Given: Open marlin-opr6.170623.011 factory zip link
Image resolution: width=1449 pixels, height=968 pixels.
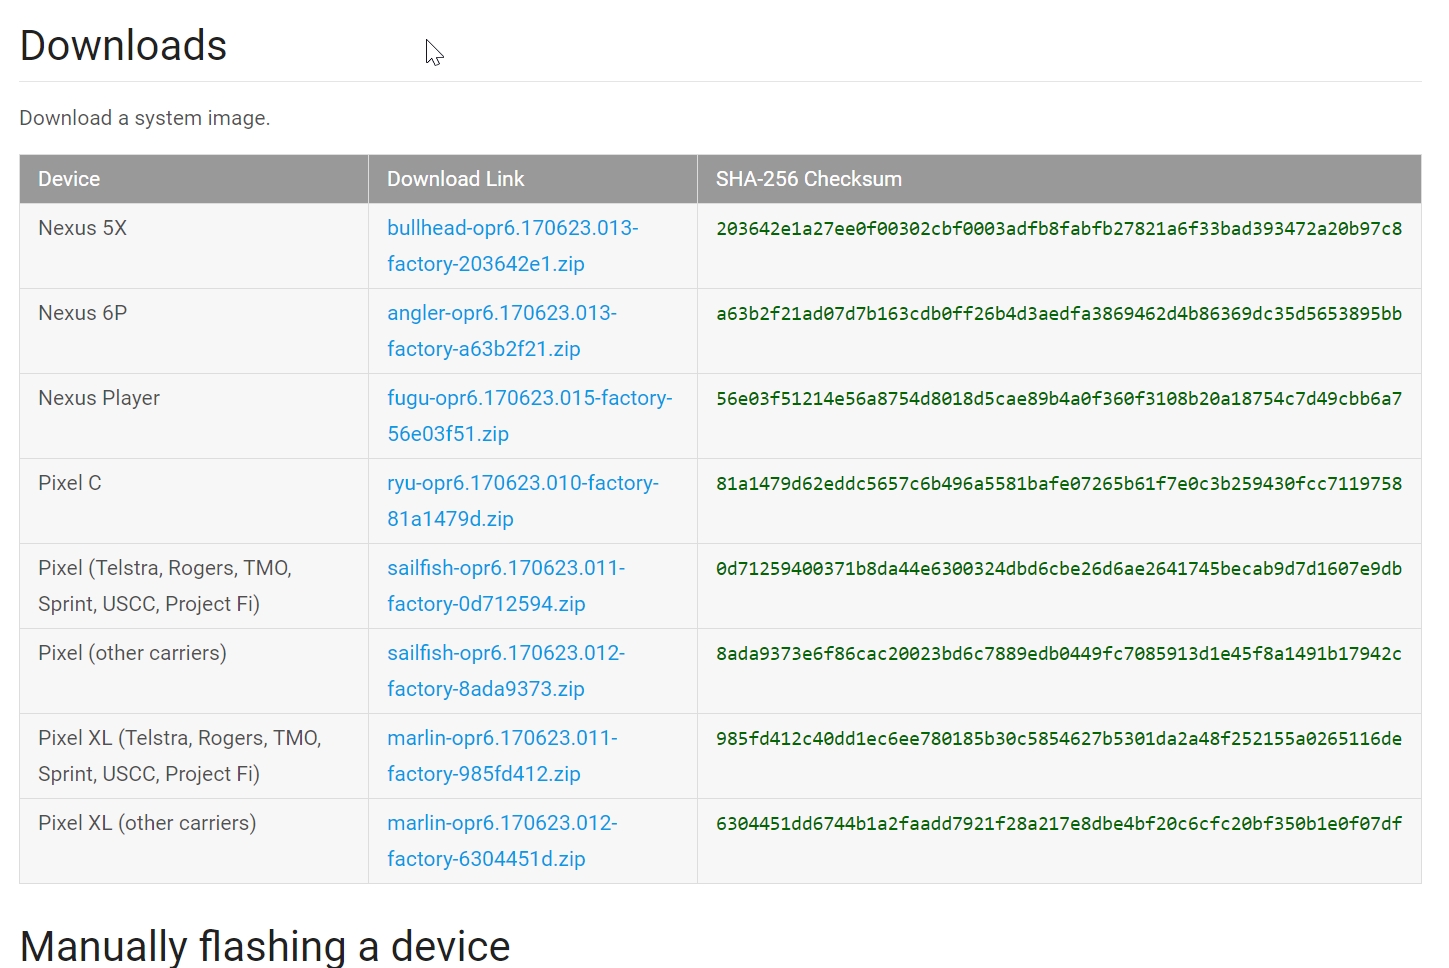Looking at the screenshot, I should 502,756.
